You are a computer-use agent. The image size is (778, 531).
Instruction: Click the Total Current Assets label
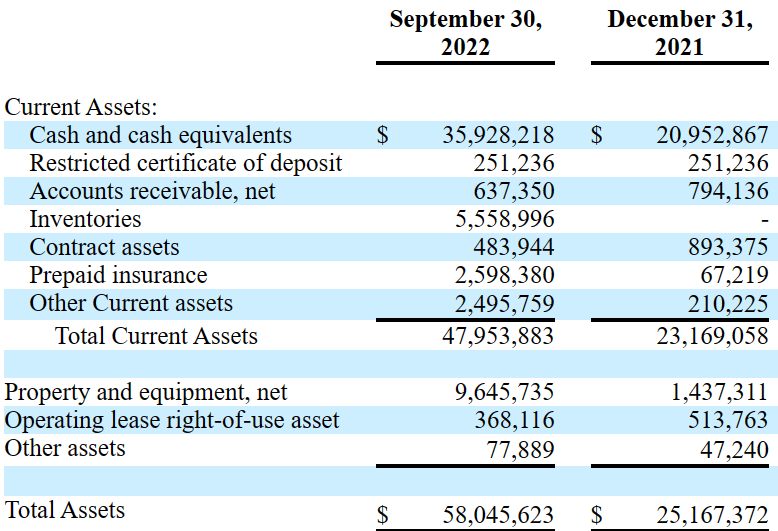pos(156,336)
